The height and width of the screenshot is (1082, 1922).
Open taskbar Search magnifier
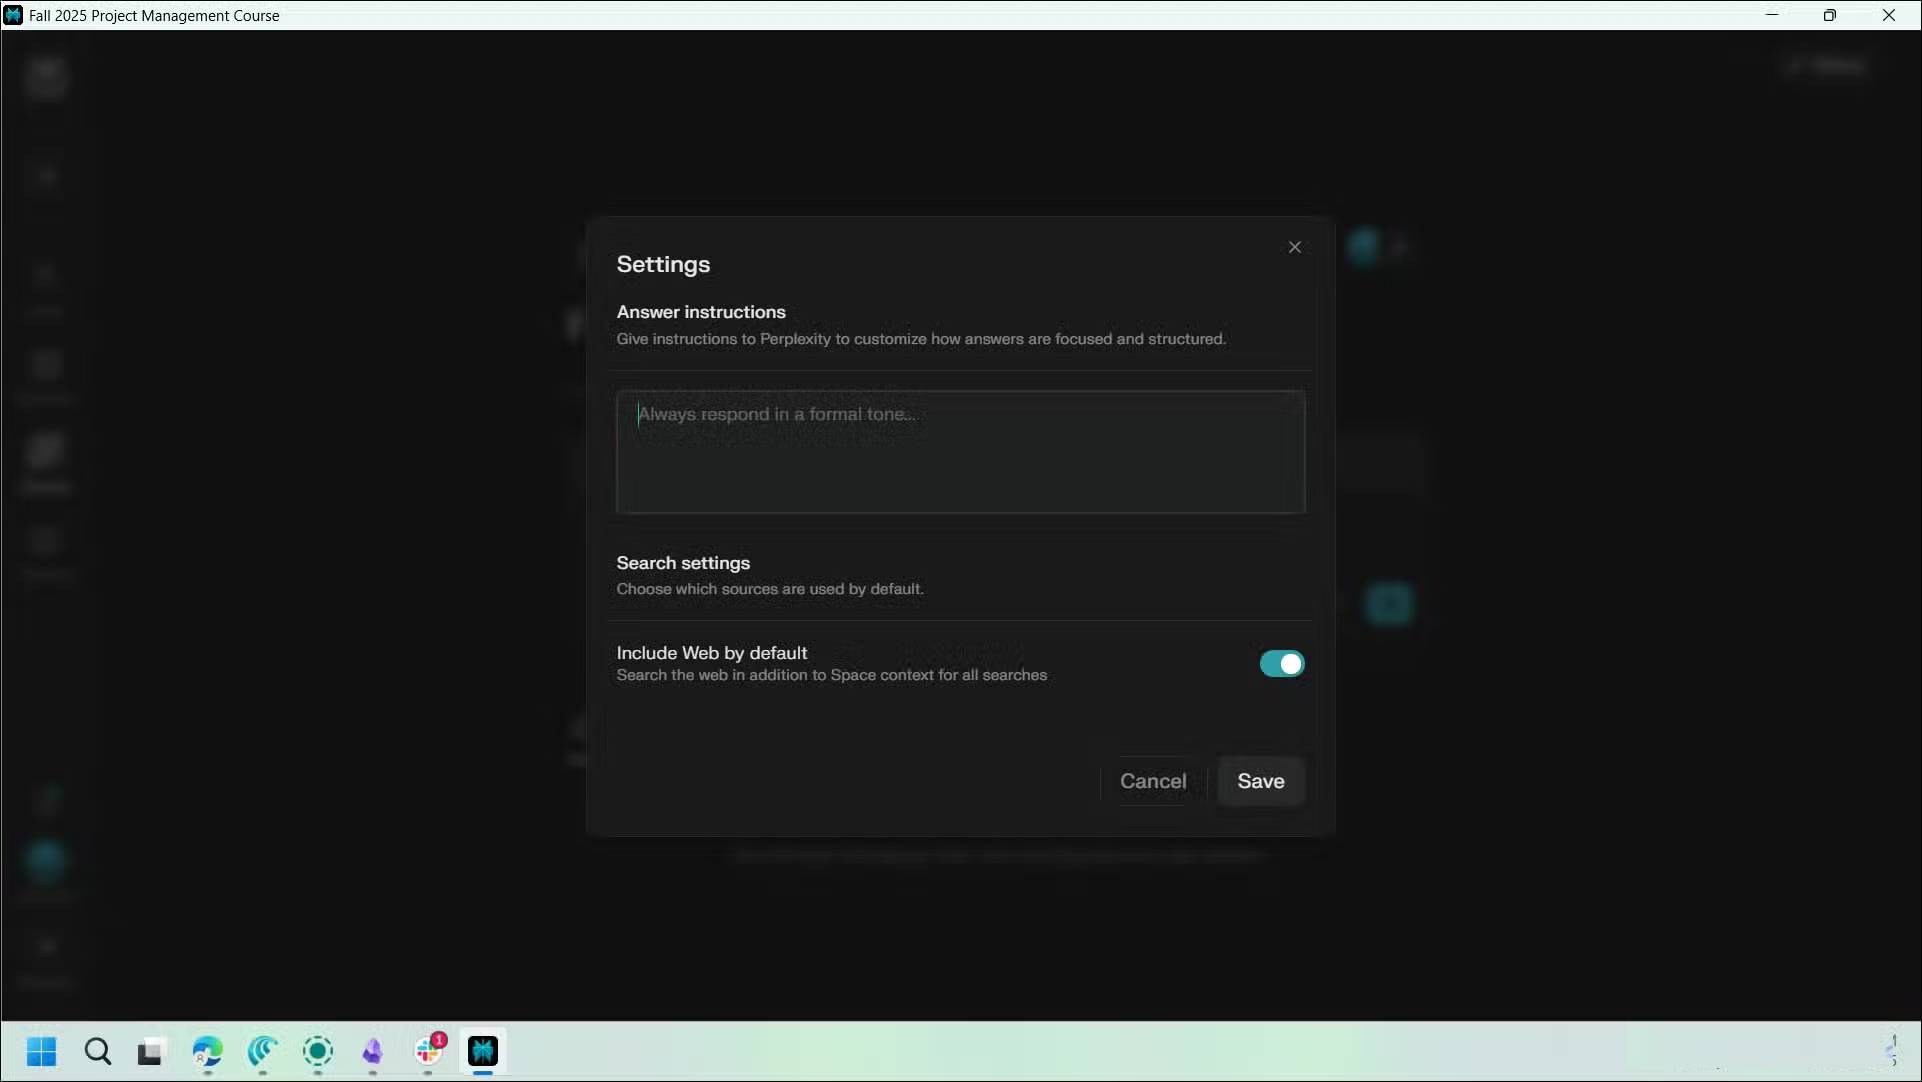click(98, 1051)
